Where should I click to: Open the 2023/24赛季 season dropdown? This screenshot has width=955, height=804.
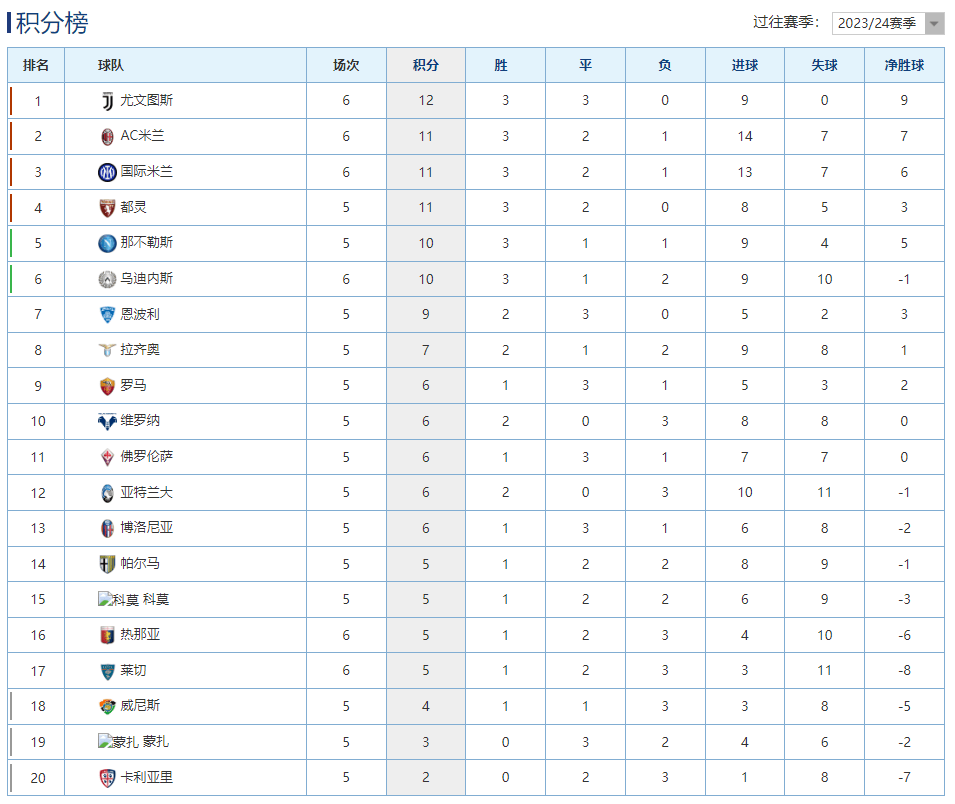(887, 23)
